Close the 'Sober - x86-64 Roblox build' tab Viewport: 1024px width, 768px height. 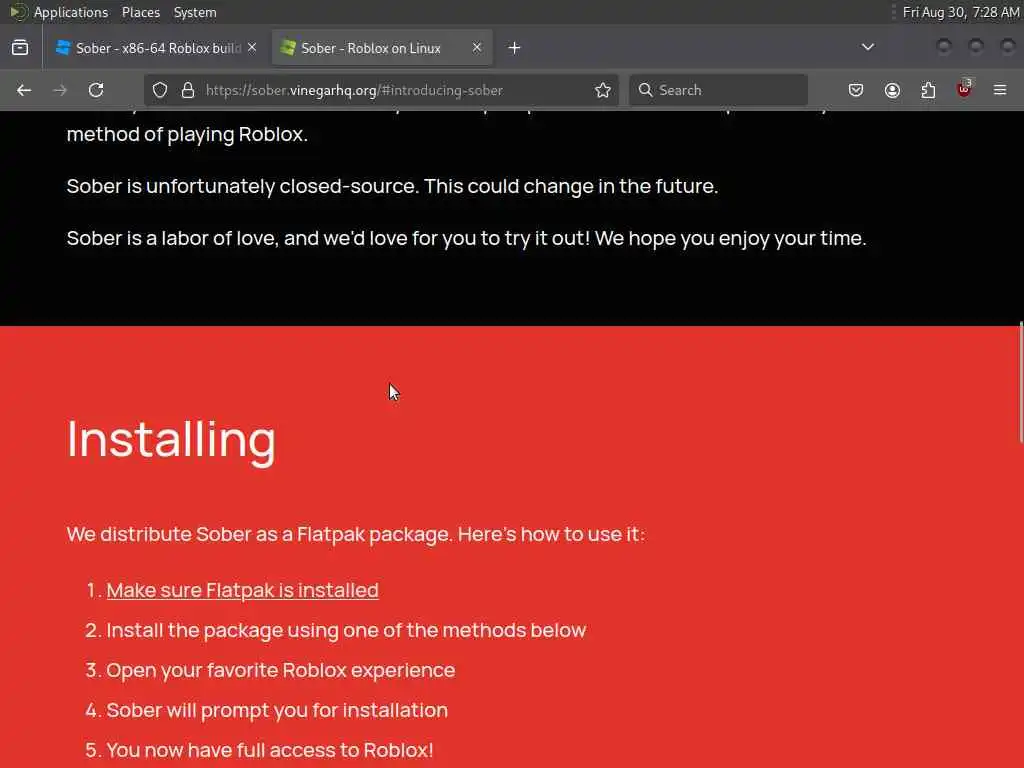[252, 48]
